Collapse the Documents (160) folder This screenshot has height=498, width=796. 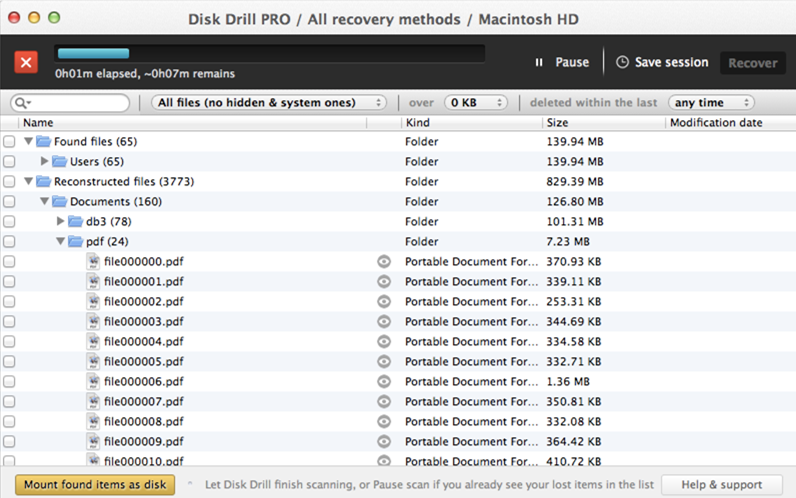click(44, 201)
